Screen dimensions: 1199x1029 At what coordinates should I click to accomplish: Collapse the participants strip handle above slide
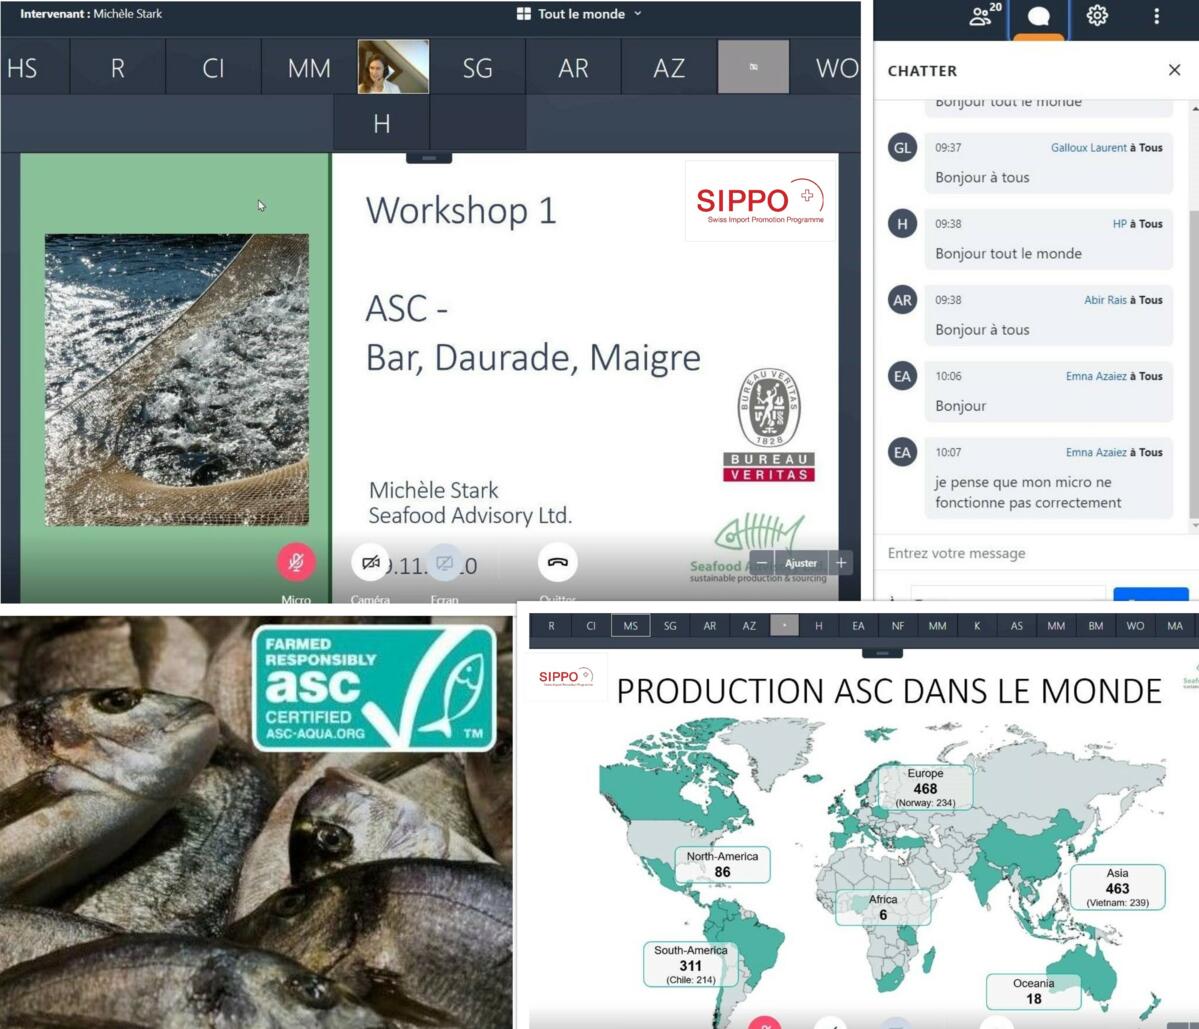pyautogui.click(x=429, y=158)
